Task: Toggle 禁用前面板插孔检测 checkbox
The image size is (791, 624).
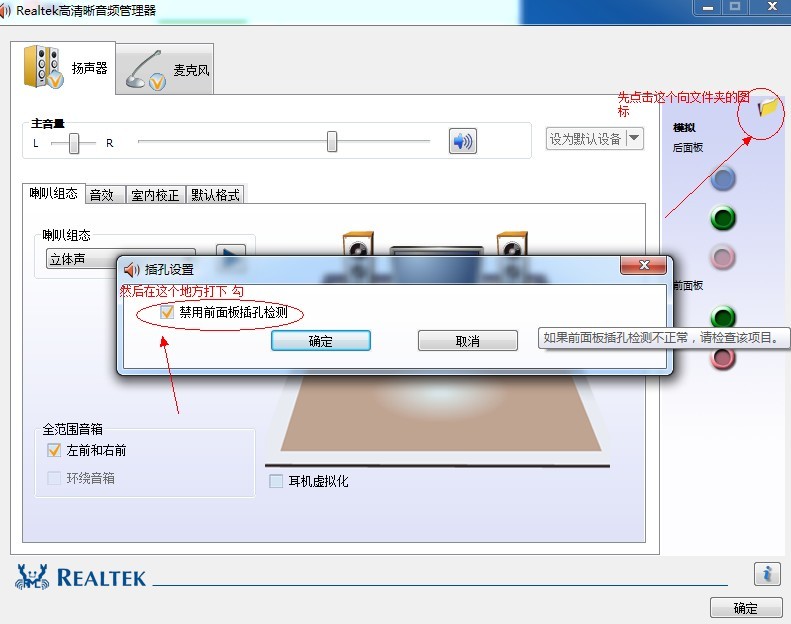Action: [167, 312]
